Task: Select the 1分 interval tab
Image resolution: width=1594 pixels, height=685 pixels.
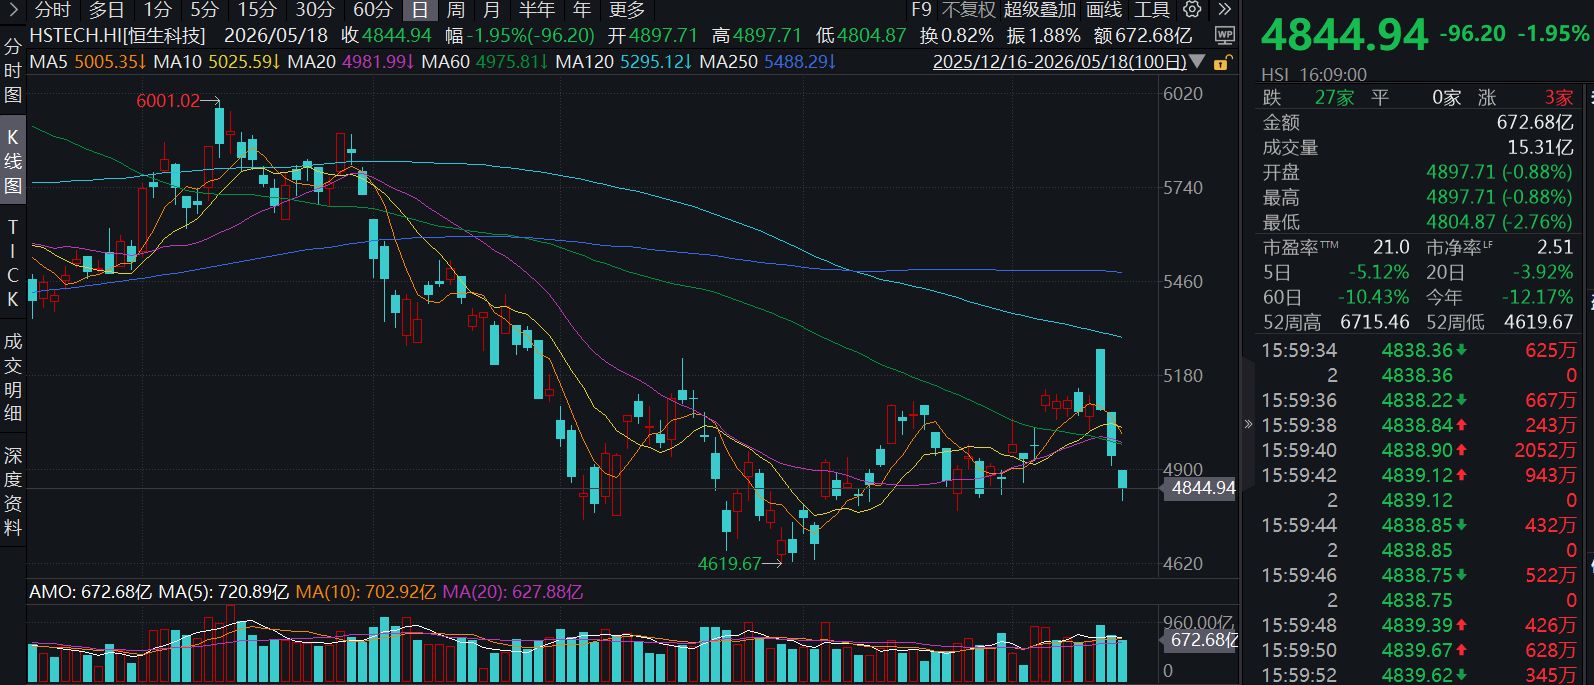Action: click(x=157, y=10)
